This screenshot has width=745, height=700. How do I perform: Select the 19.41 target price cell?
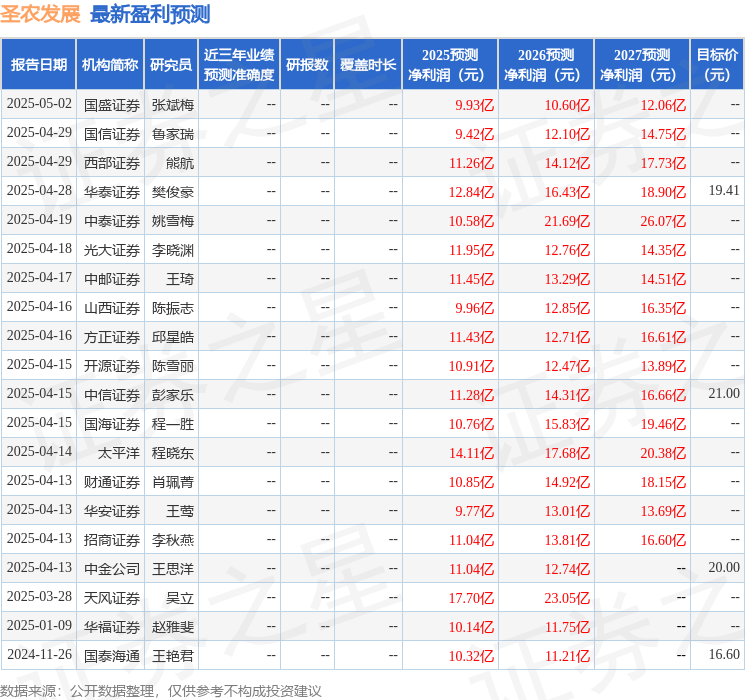(x=724, y=190)
